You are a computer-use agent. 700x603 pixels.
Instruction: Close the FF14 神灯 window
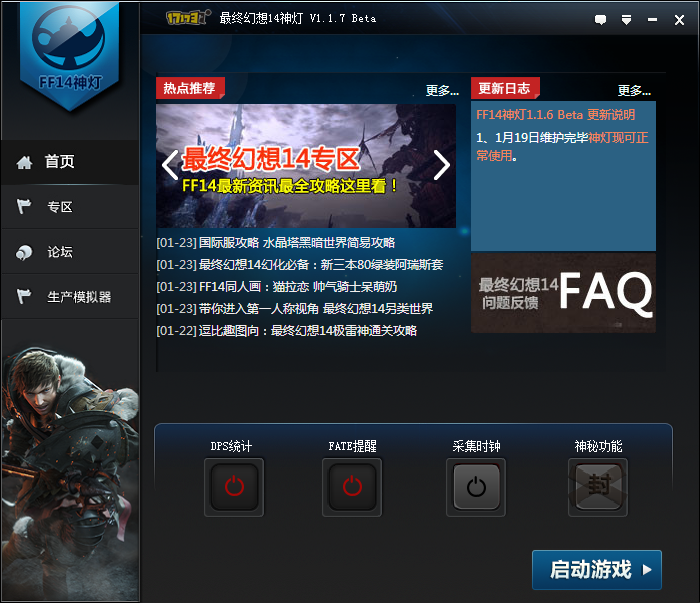(679, 20)
